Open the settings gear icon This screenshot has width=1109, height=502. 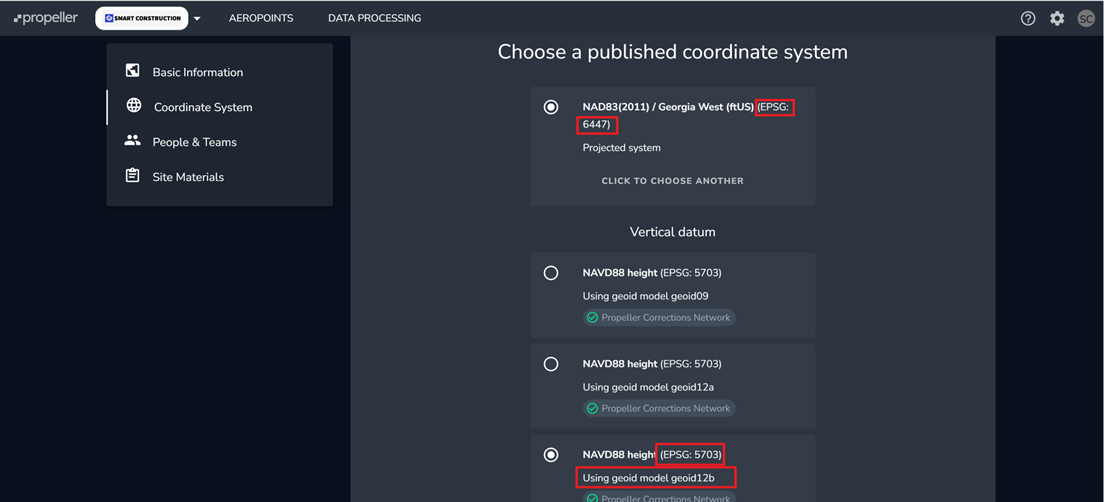click(x=1057, y=18)
